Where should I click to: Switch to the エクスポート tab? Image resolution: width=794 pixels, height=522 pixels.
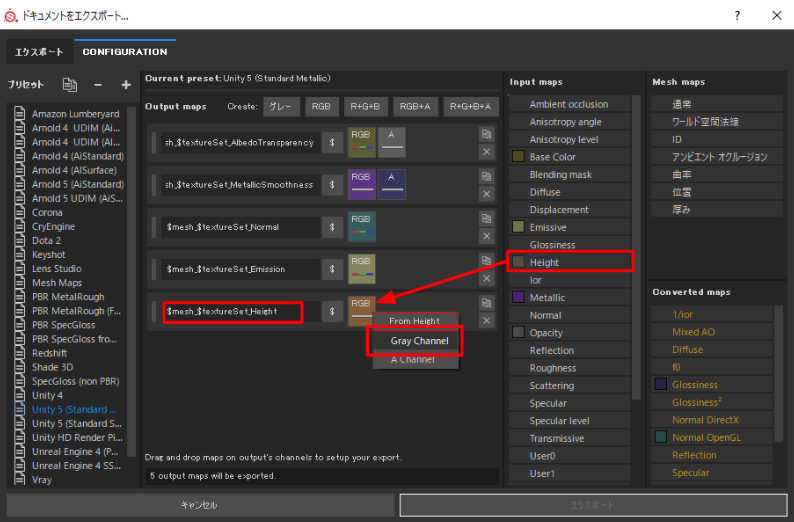pos(39,52)
